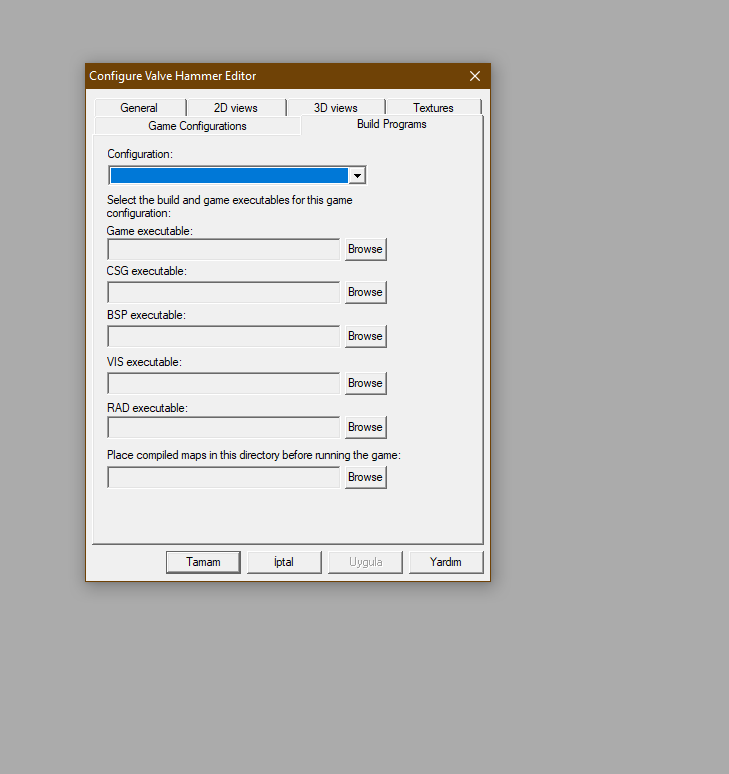Click the compiled maps directory field
This screenshot has width=729, height=774.
(224, 477)
